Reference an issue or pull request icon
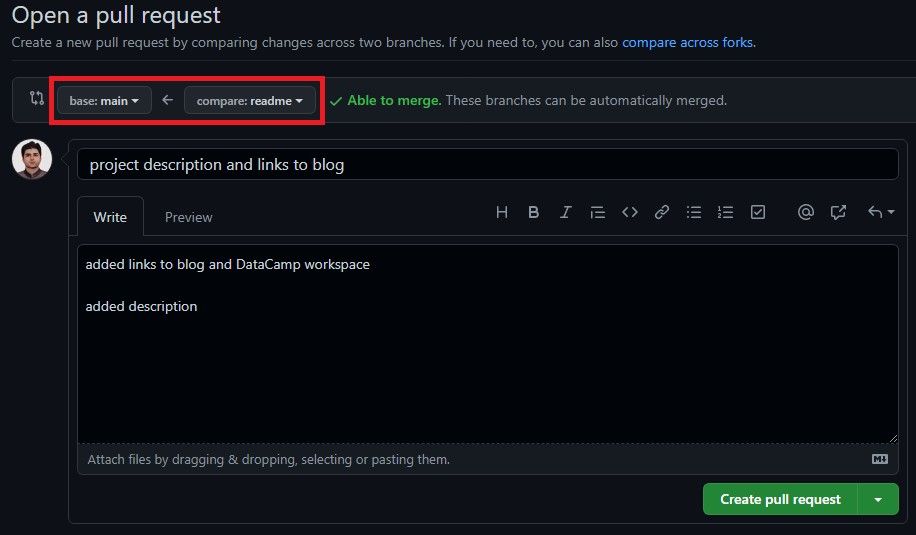Image resolution: width=916 pixels, height=535 pixels. [x=838, y=212]
